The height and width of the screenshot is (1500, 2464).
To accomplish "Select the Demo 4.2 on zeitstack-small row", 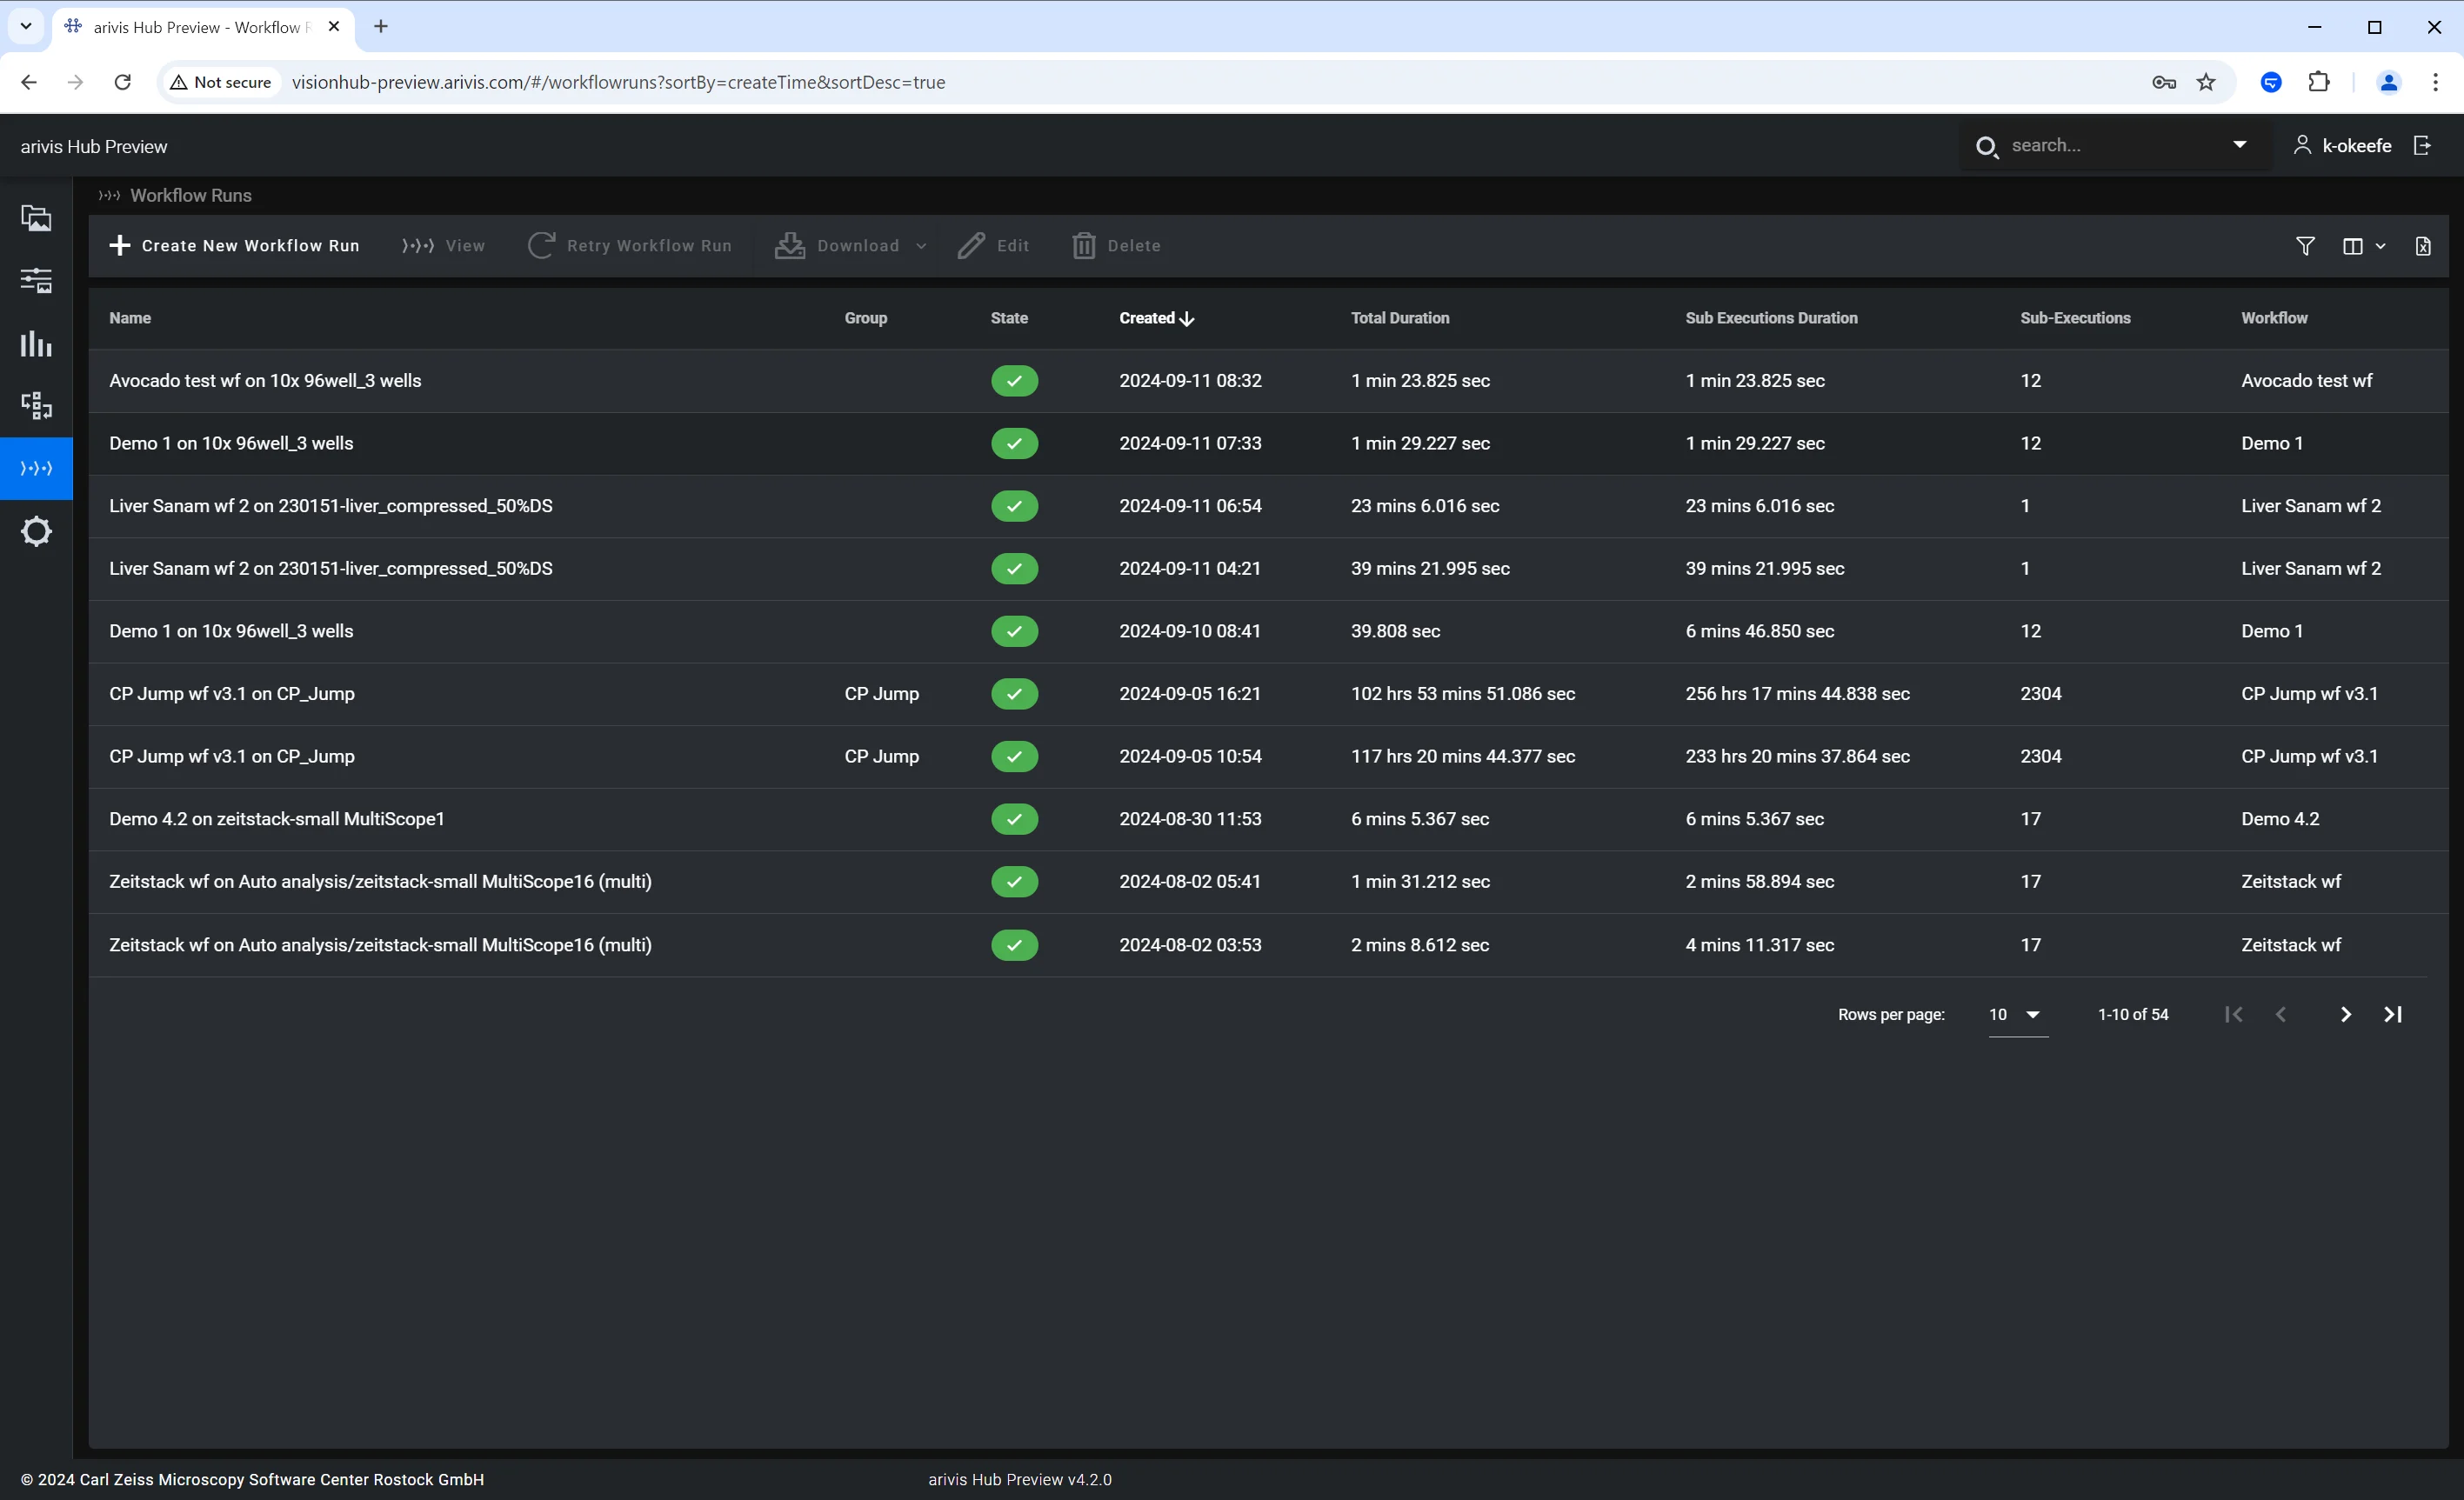I will pos(1268,819).
